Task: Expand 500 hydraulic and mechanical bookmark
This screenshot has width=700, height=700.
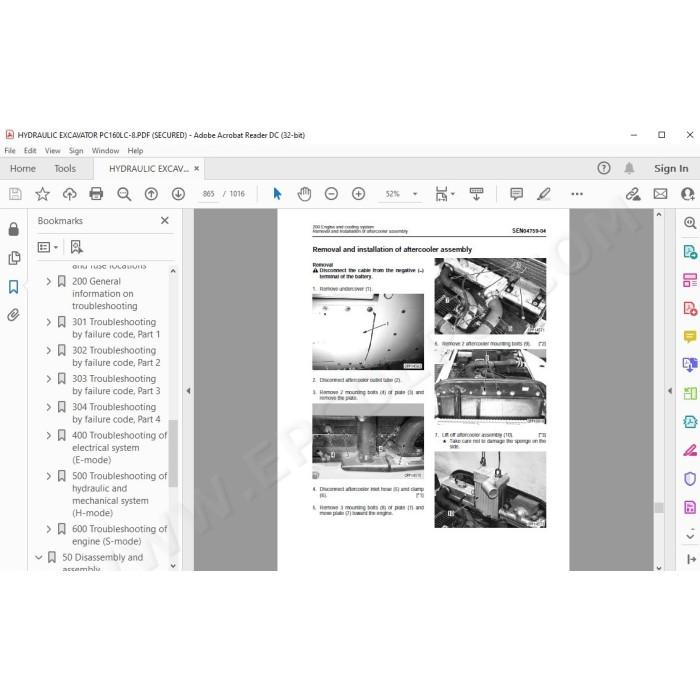Action: tap(49, 476)
